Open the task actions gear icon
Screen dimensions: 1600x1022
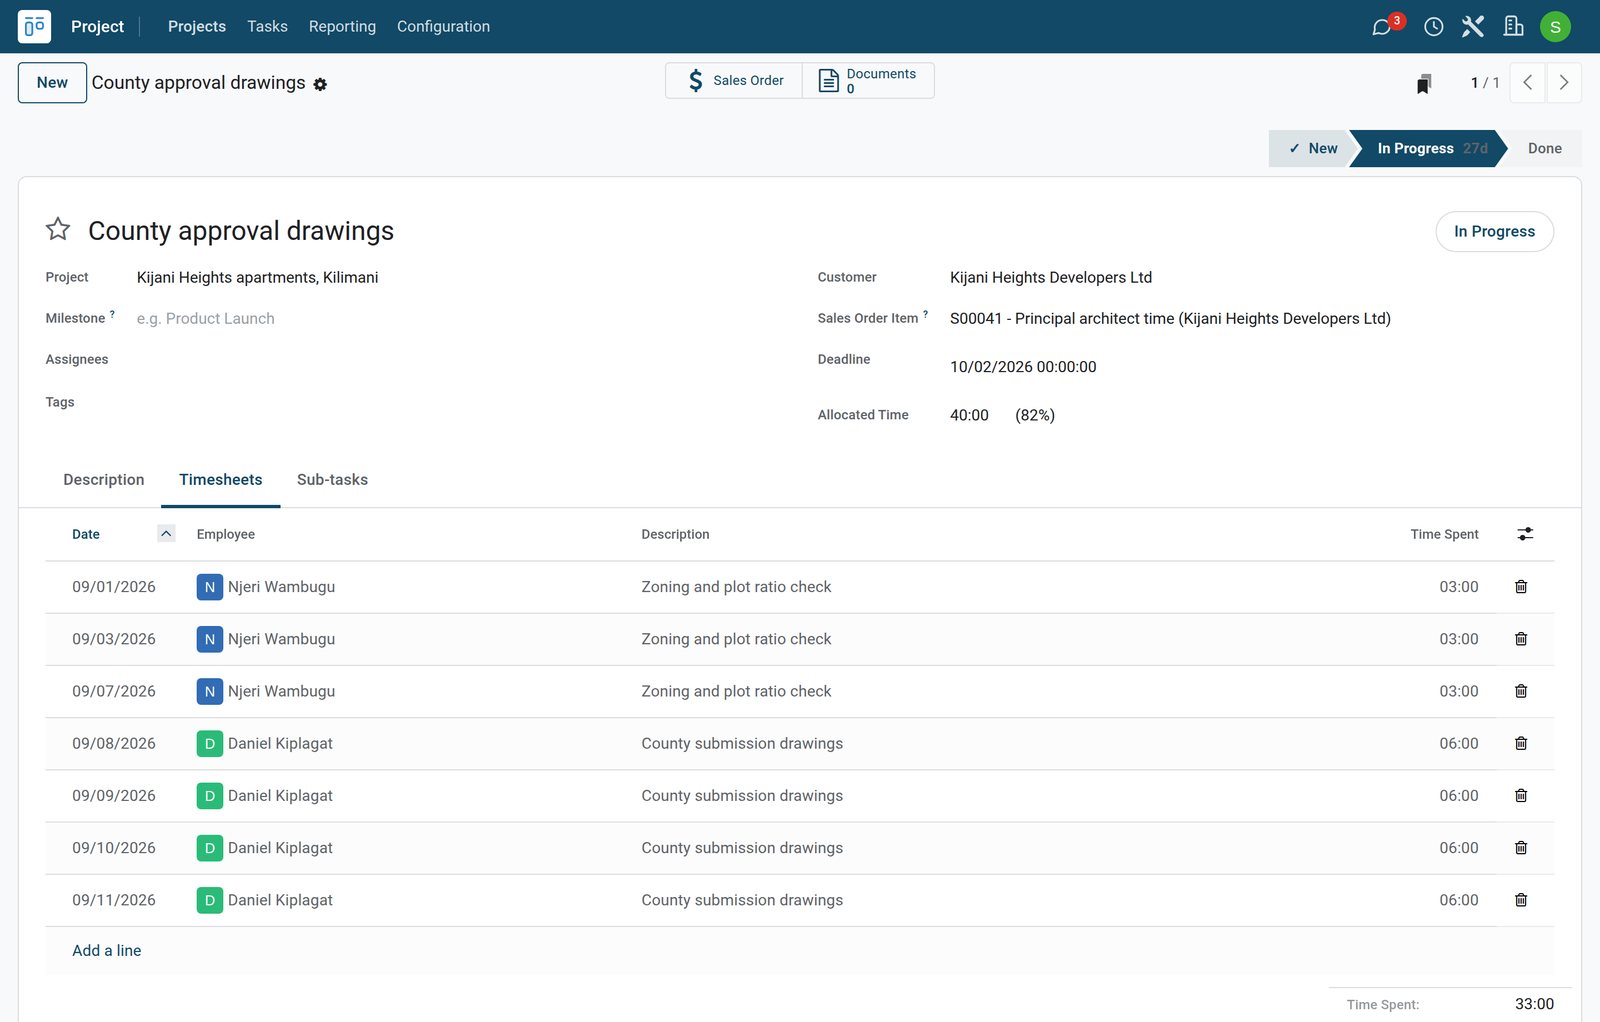[x=320, y=84]
